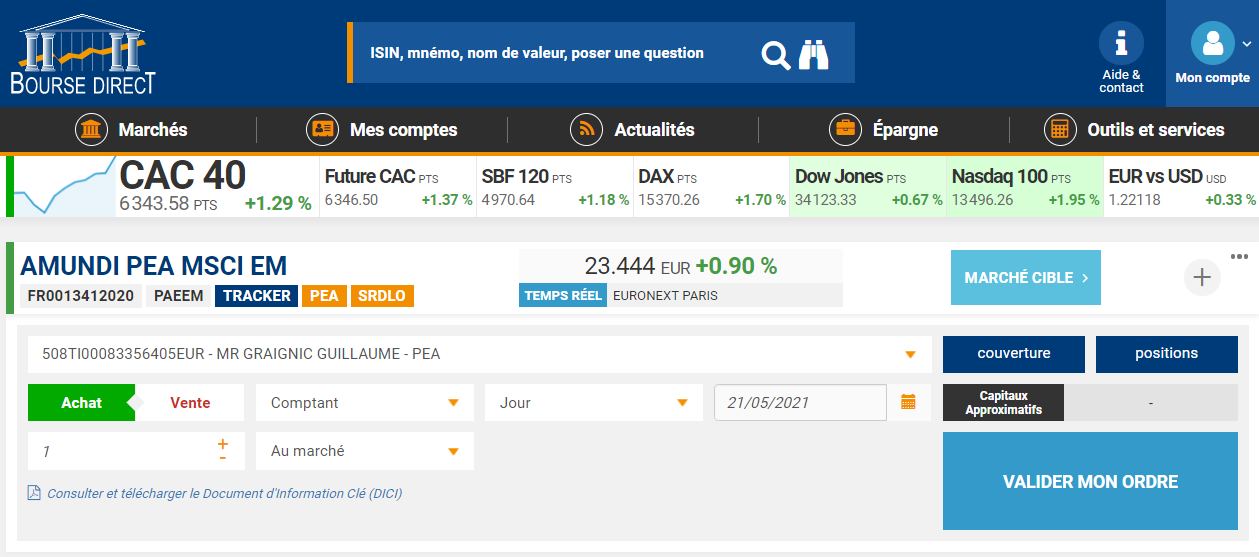
Task: Open the CAC 40 mini chart thumbnail
Action: [66, 186]
